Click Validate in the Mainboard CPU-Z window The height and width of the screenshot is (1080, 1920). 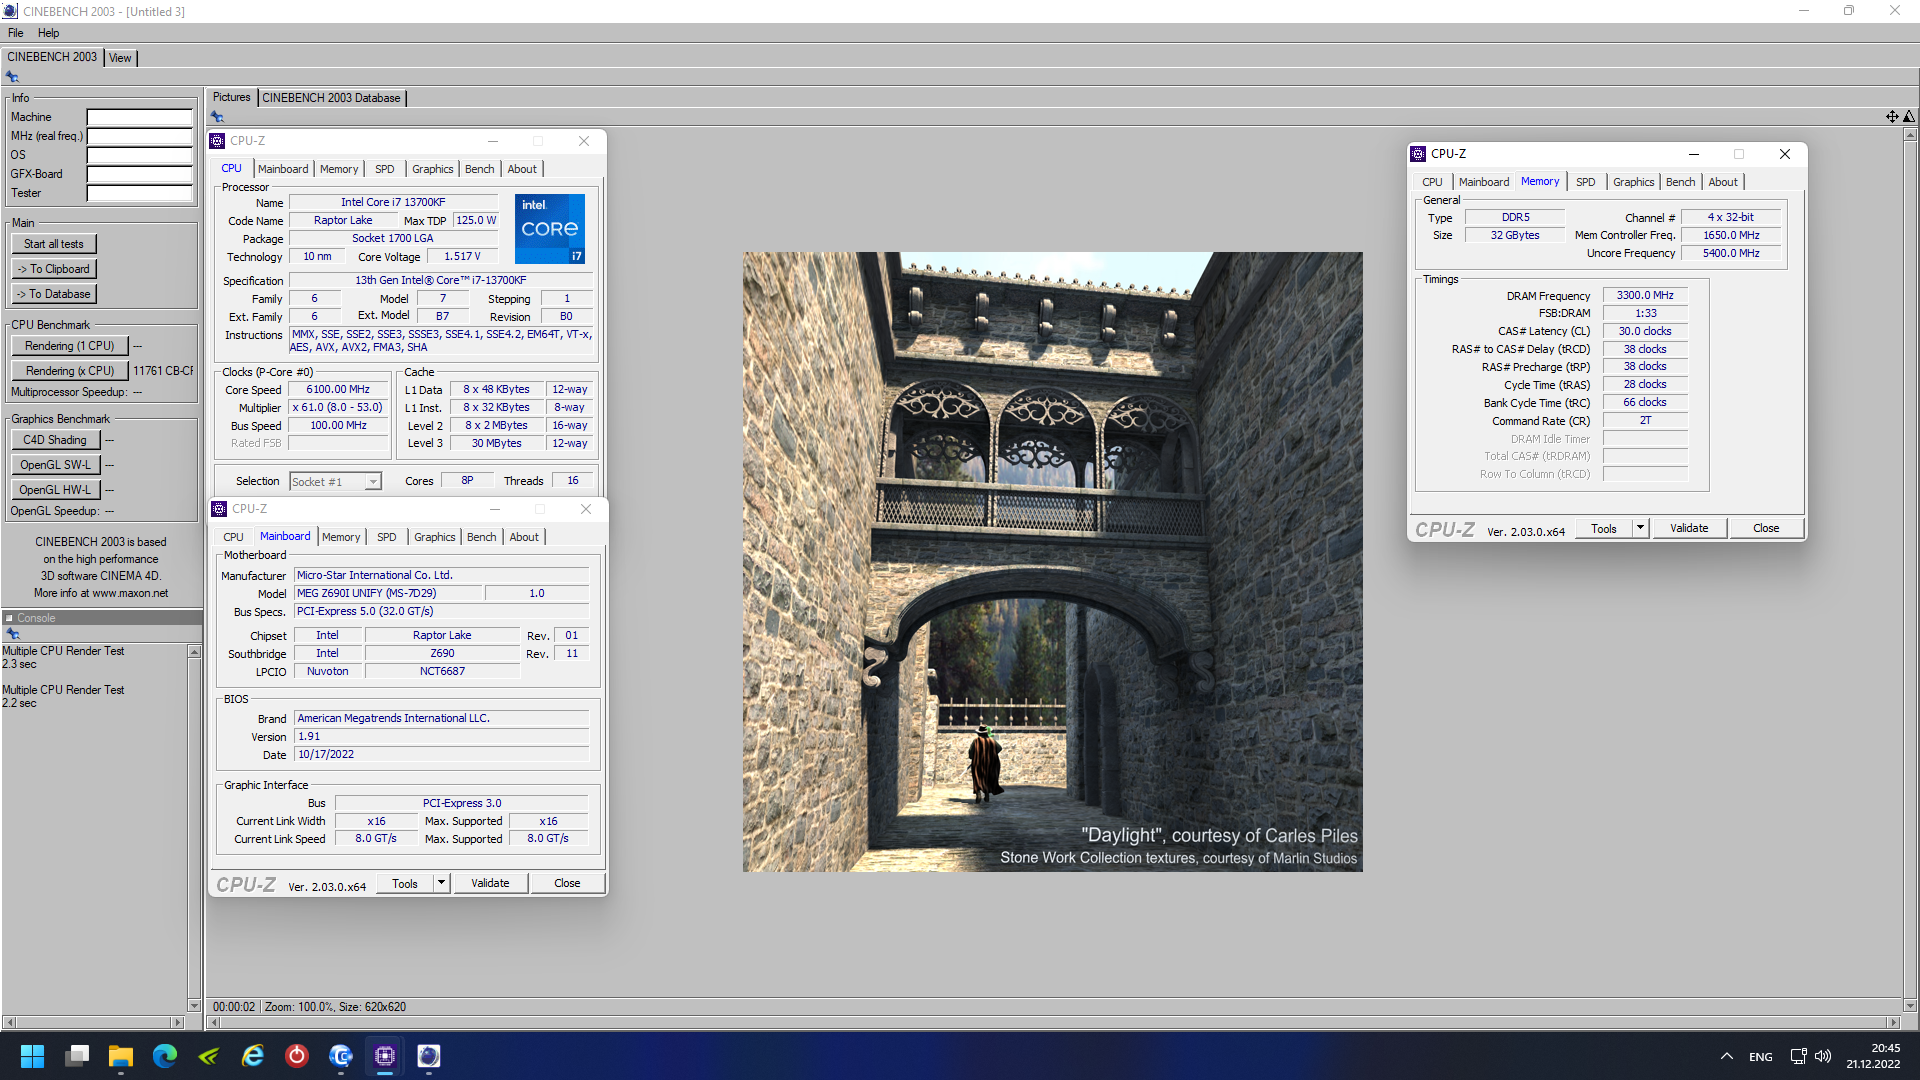tap(490, 883)
